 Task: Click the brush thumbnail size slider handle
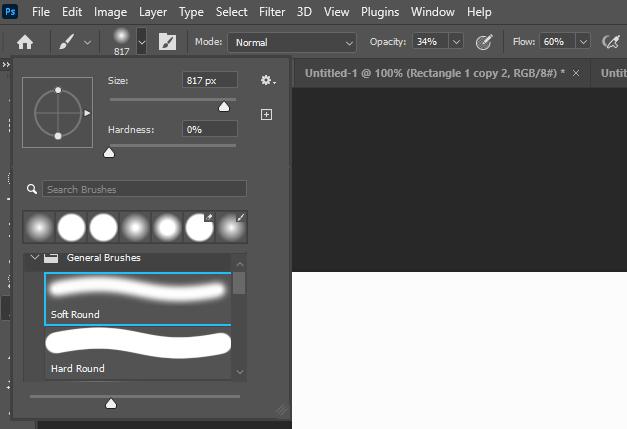click(111, 403)
